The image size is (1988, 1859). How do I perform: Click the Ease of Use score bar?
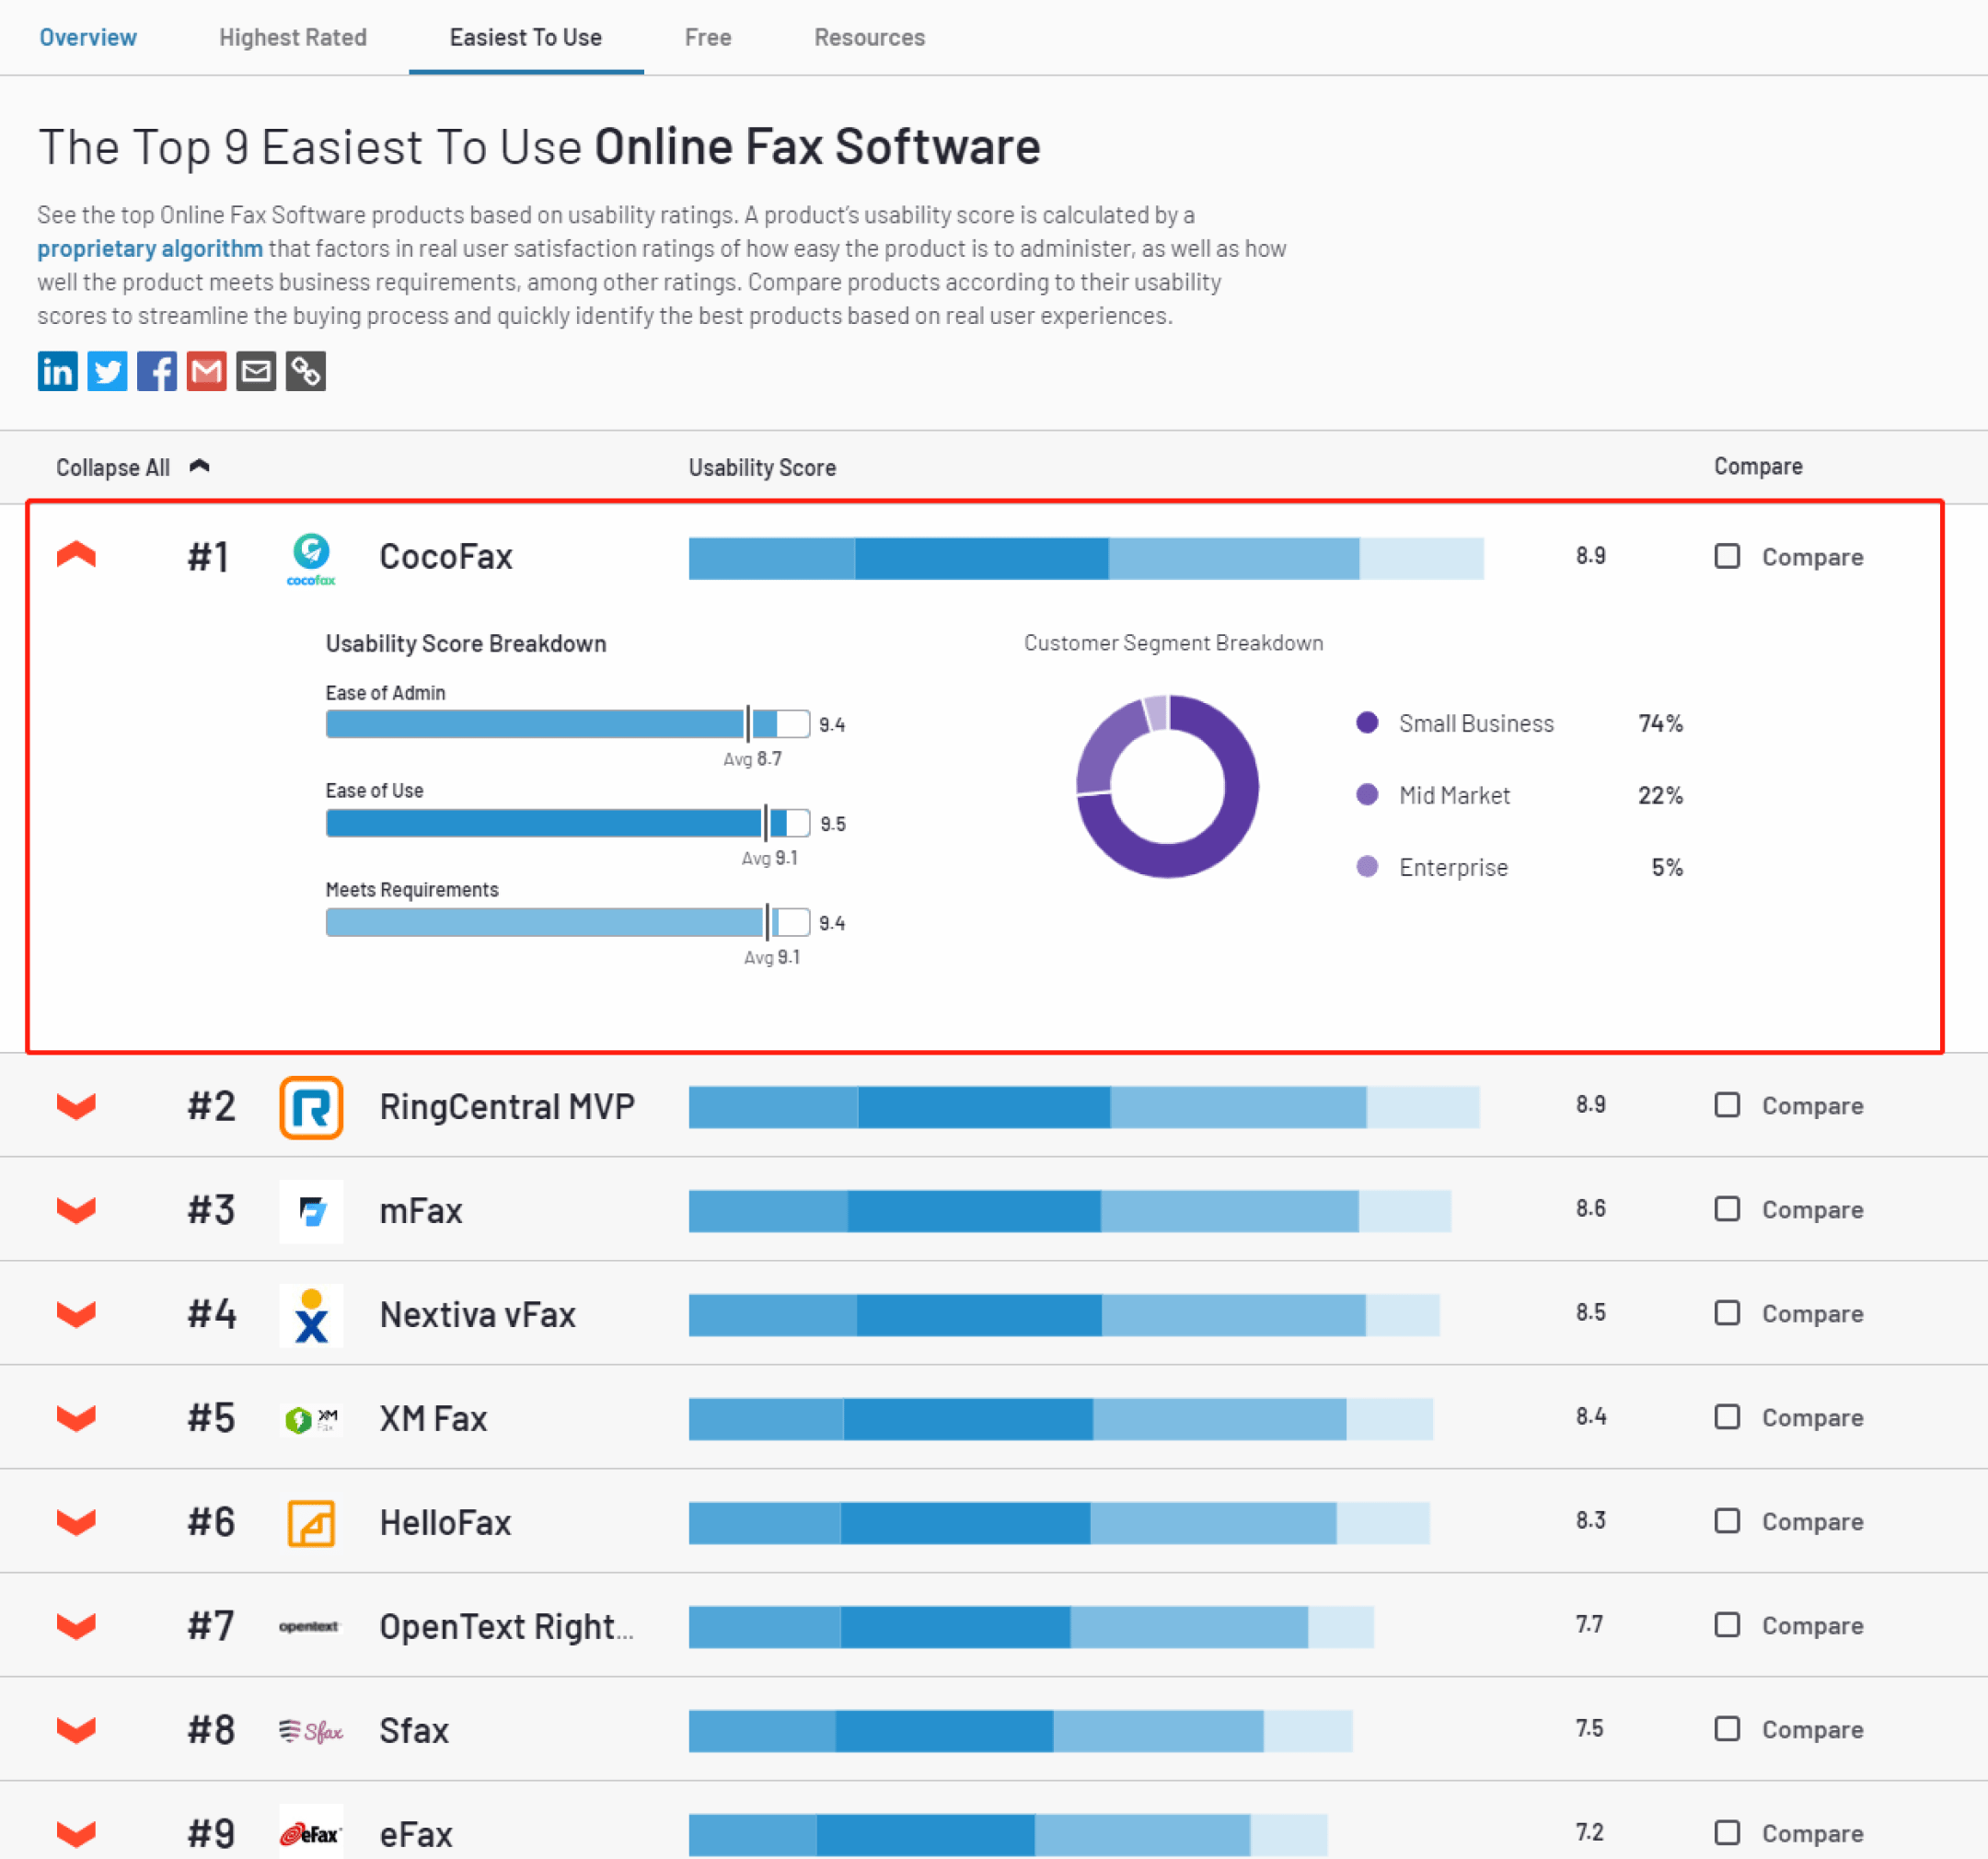[567, 823]
